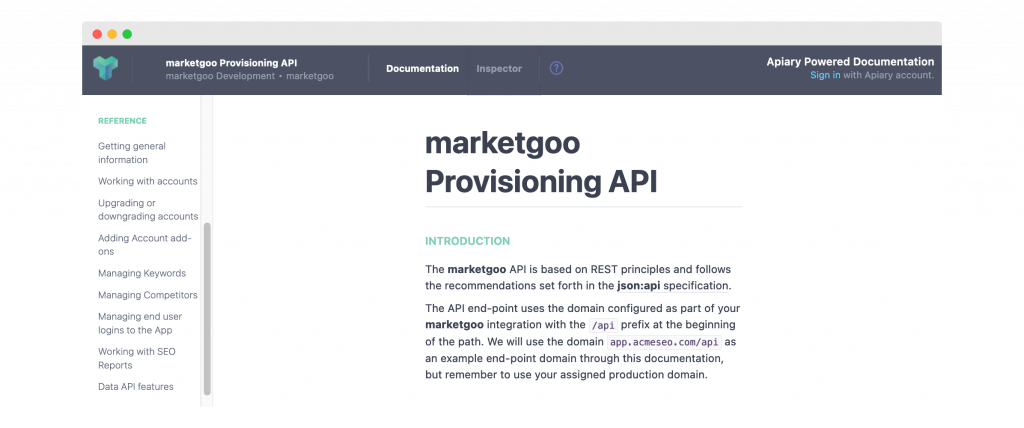The image size is (1024, 428).
Task: Click the green maximize window button
Action: (127, 34)
